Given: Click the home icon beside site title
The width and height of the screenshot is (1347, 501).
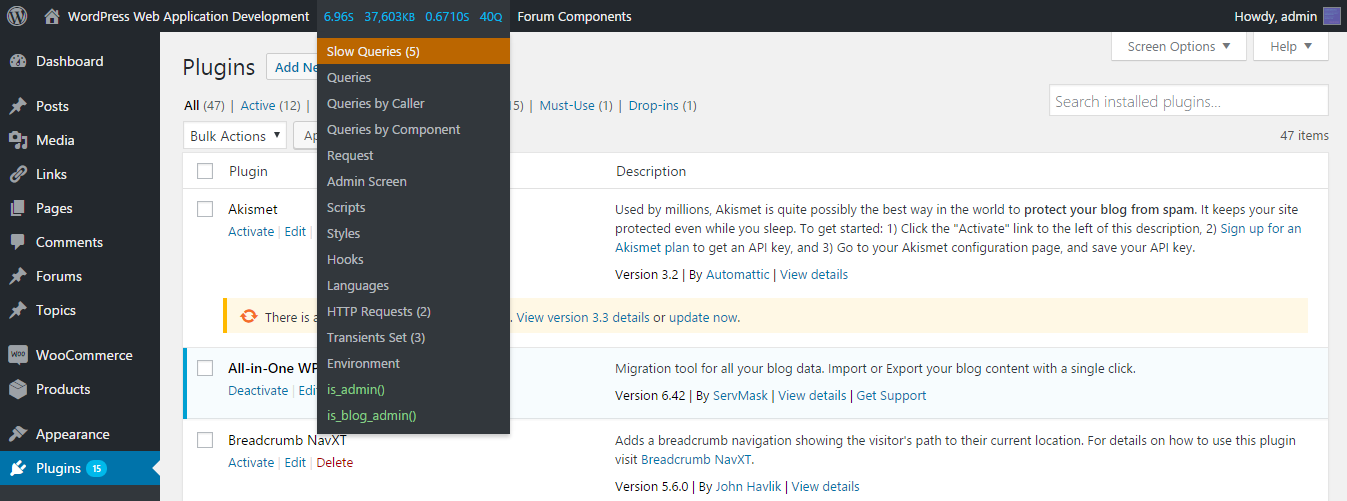Looking at the screenshot, I should point(52,16).
